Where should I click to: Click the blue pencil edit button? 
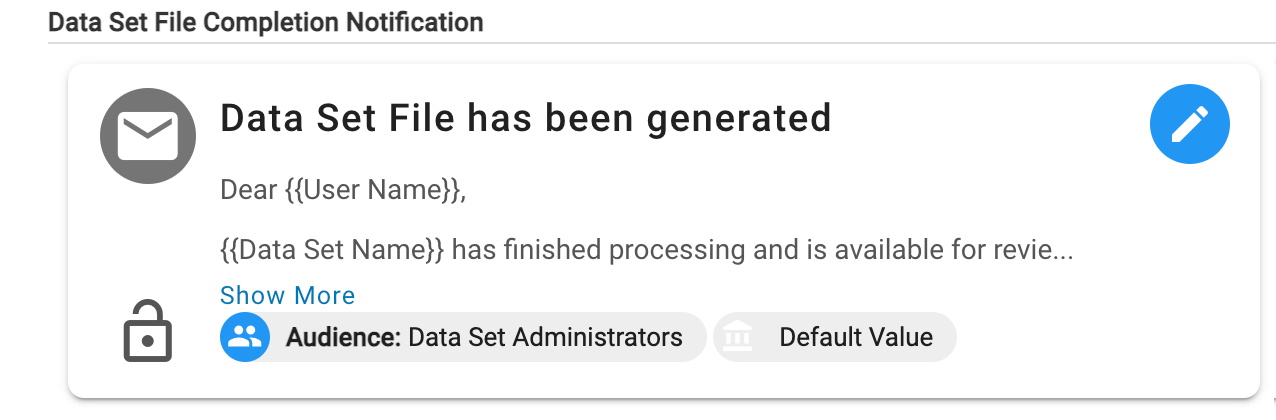[x=1189, y=124]
